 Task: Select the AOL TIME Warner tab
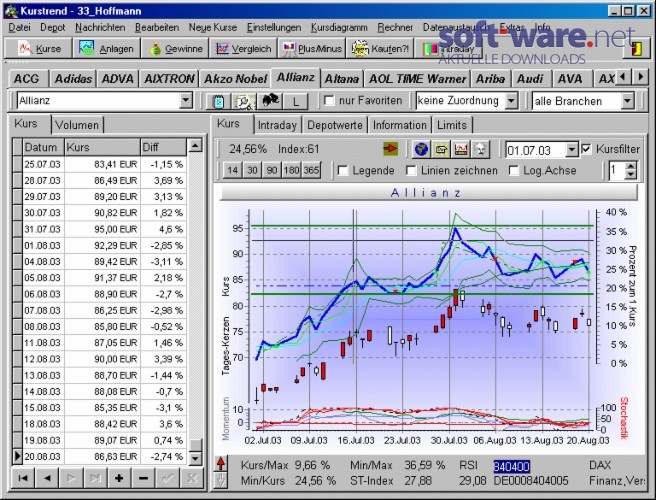(x=418, y=79)
